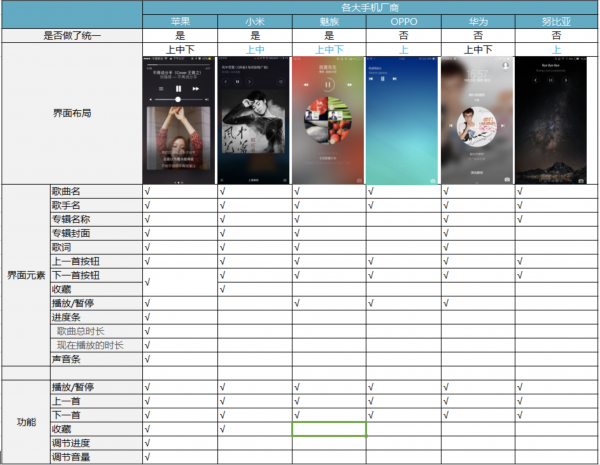Image resolution: width=600 pixels, height=465 pixels.
Task: Select the 小米 column header
Action: click(255, 21)
